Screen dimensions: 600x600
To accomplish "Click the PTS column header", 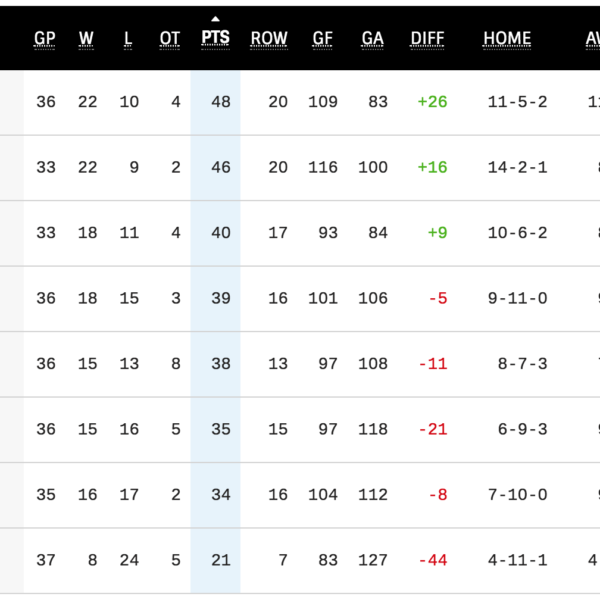I will [x=215, y=39].
